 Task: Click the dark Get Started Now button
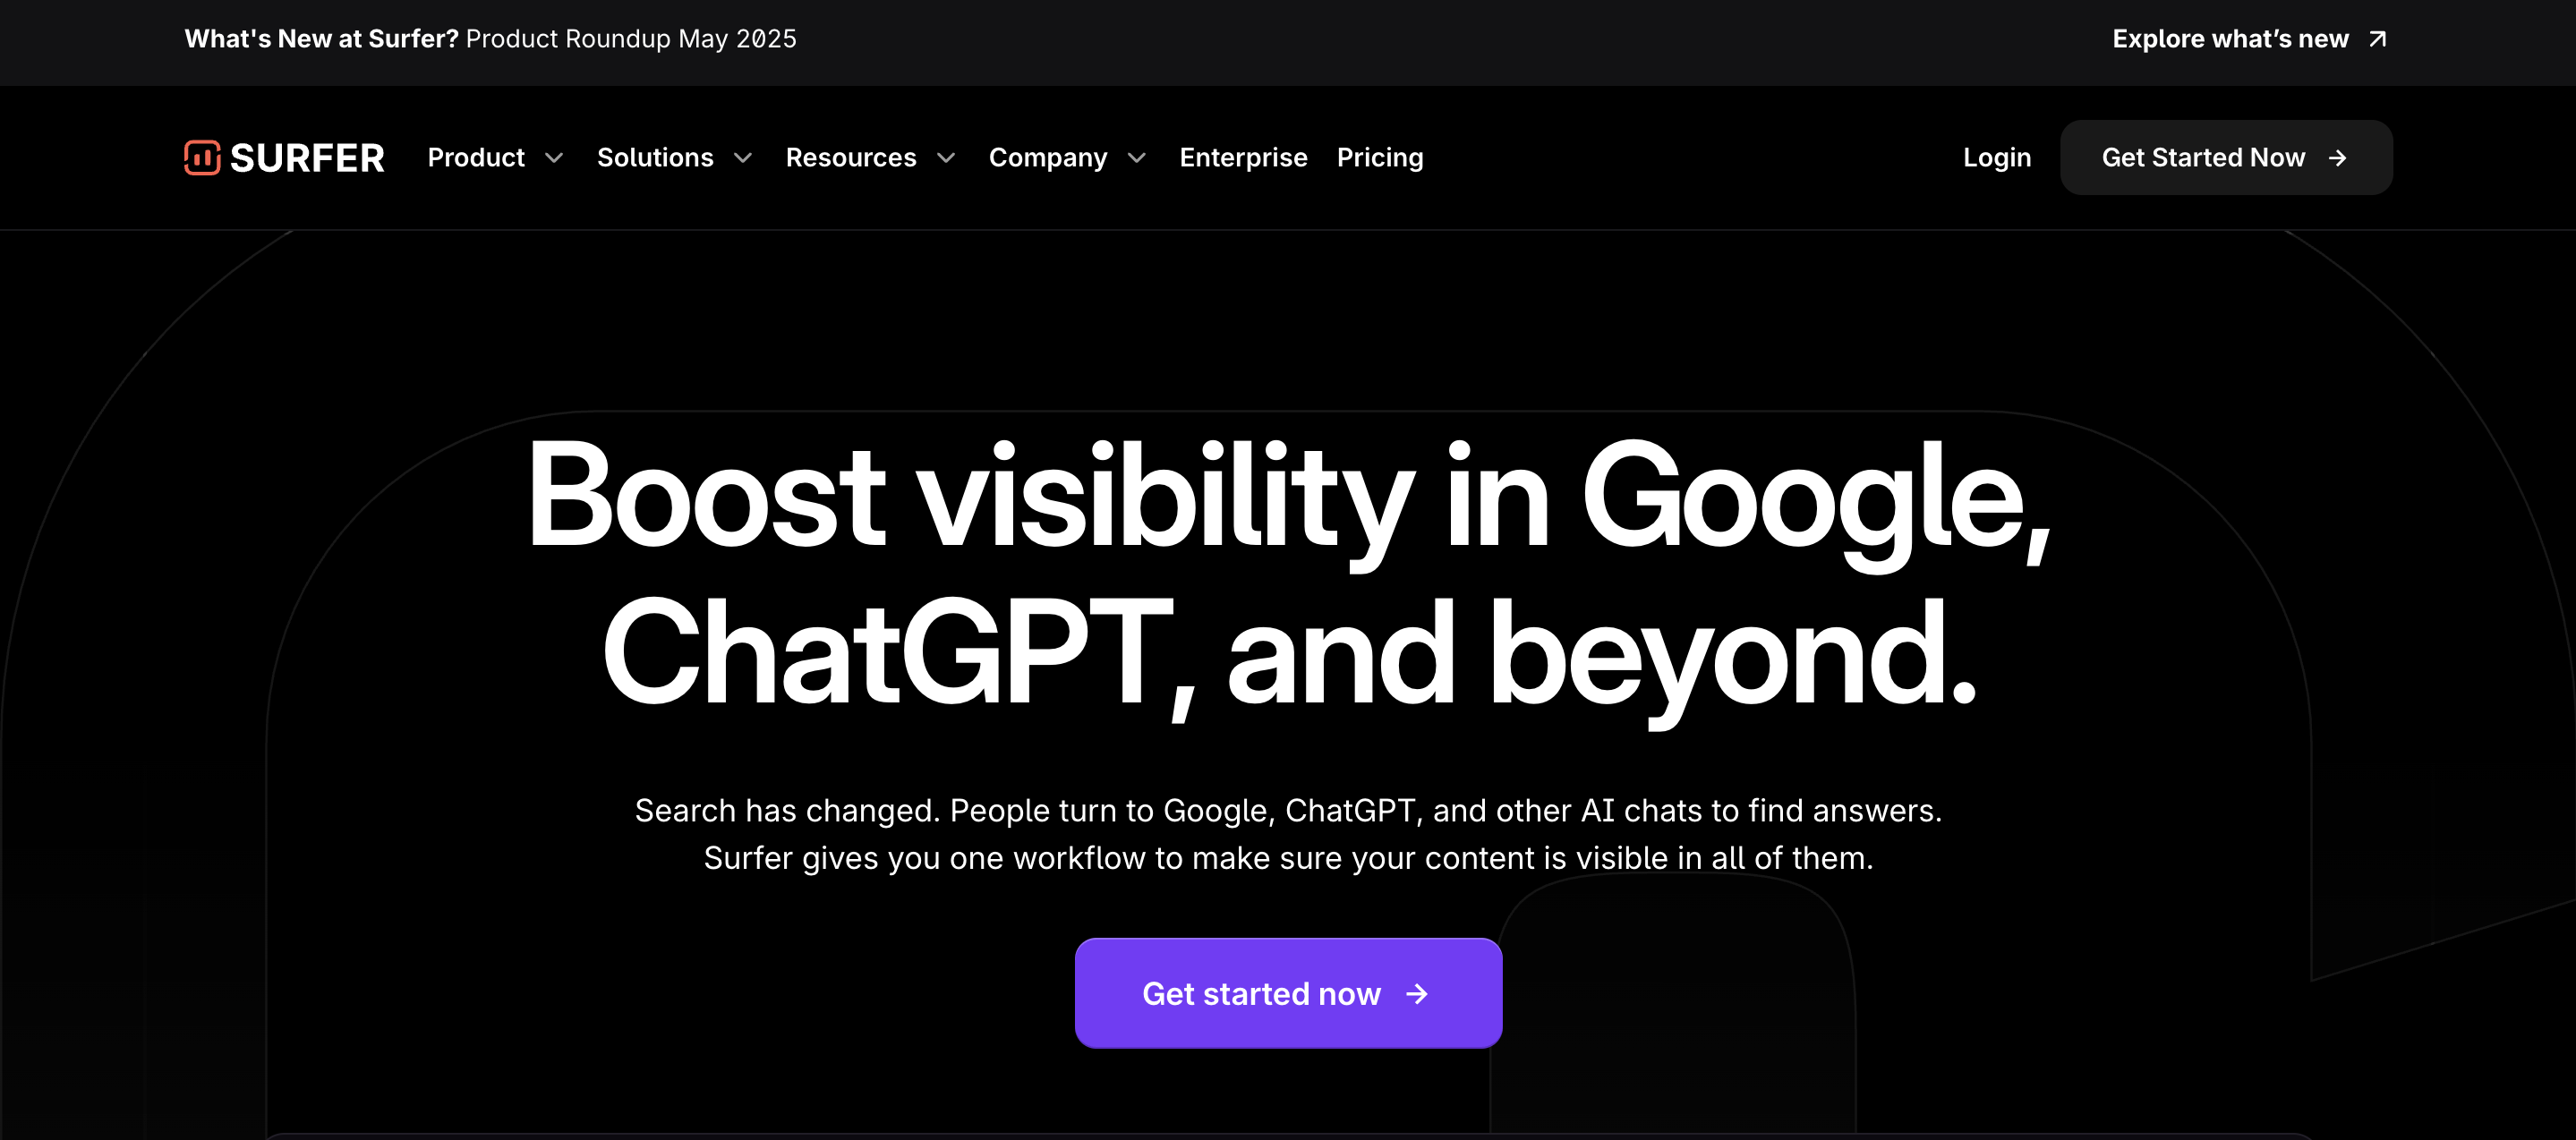(2226, 158)
